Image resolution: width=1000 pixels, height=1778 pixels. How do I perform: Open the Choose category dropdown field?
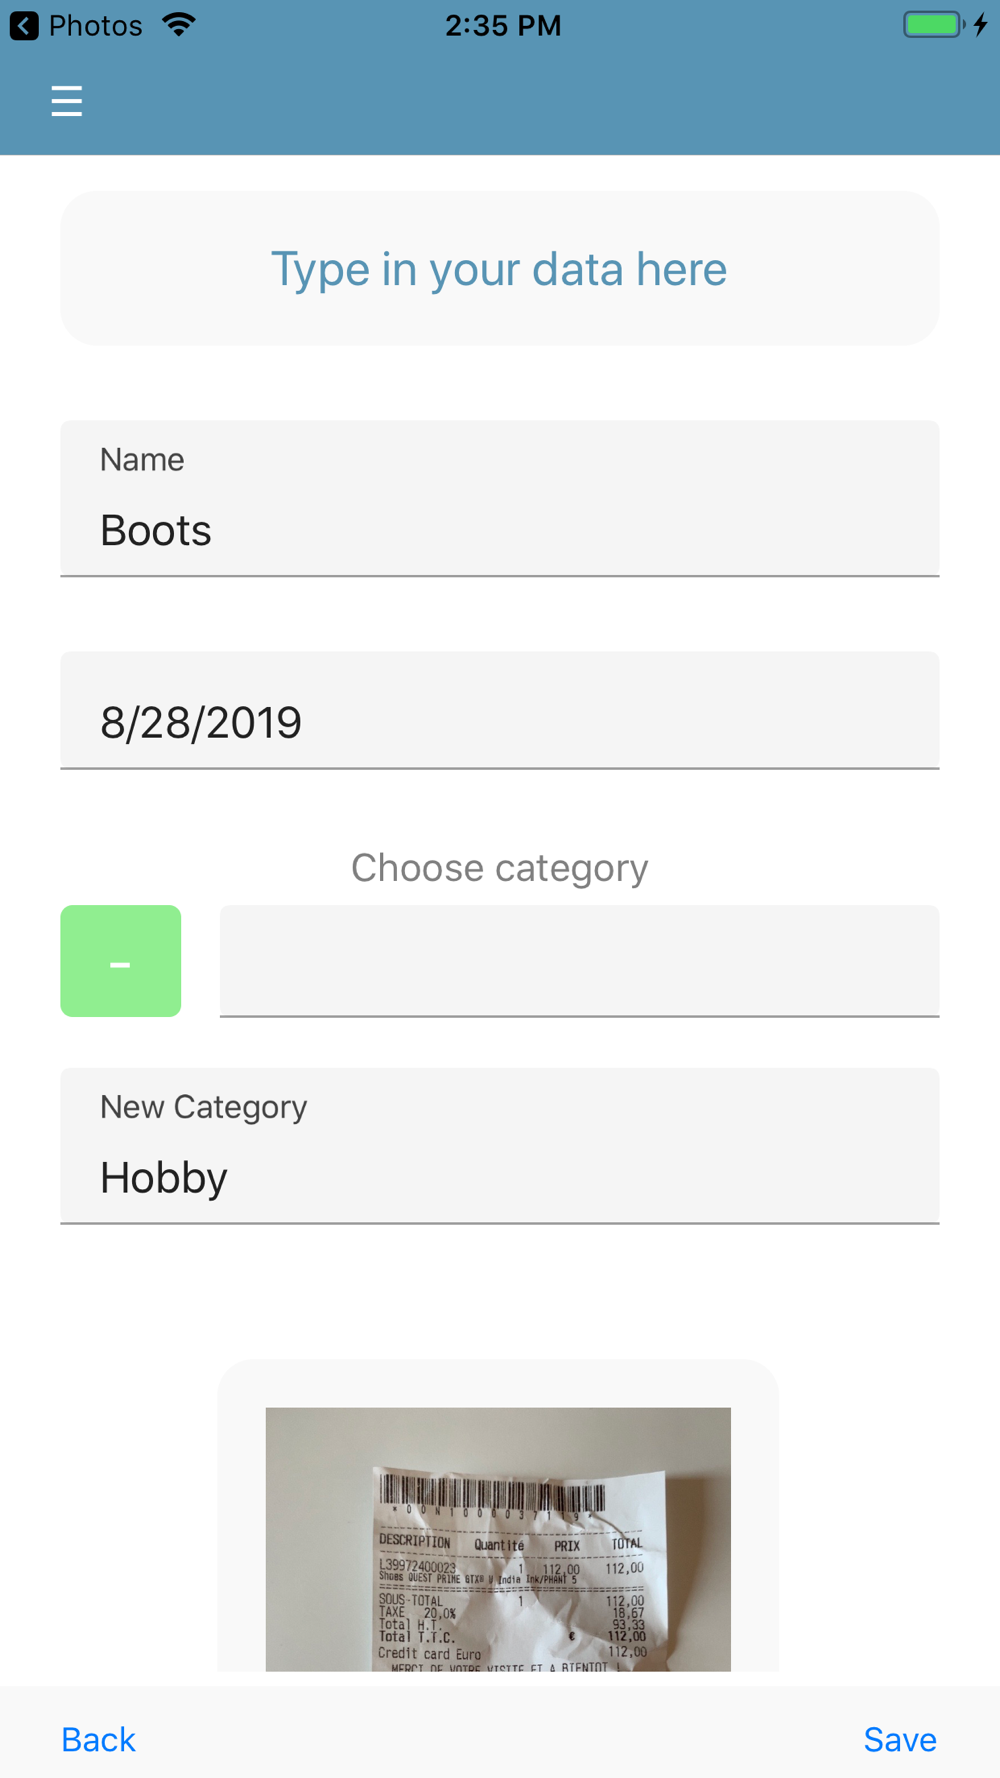pyautogui.click(x=579, y=961)
